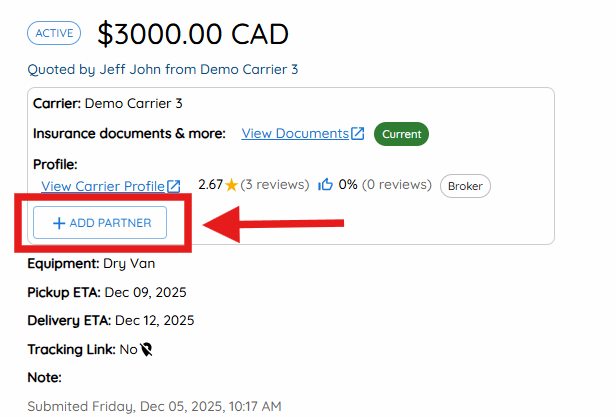Click the ACTIVE status badge
This screenshot has width=616, height=417.
(54, 33)
